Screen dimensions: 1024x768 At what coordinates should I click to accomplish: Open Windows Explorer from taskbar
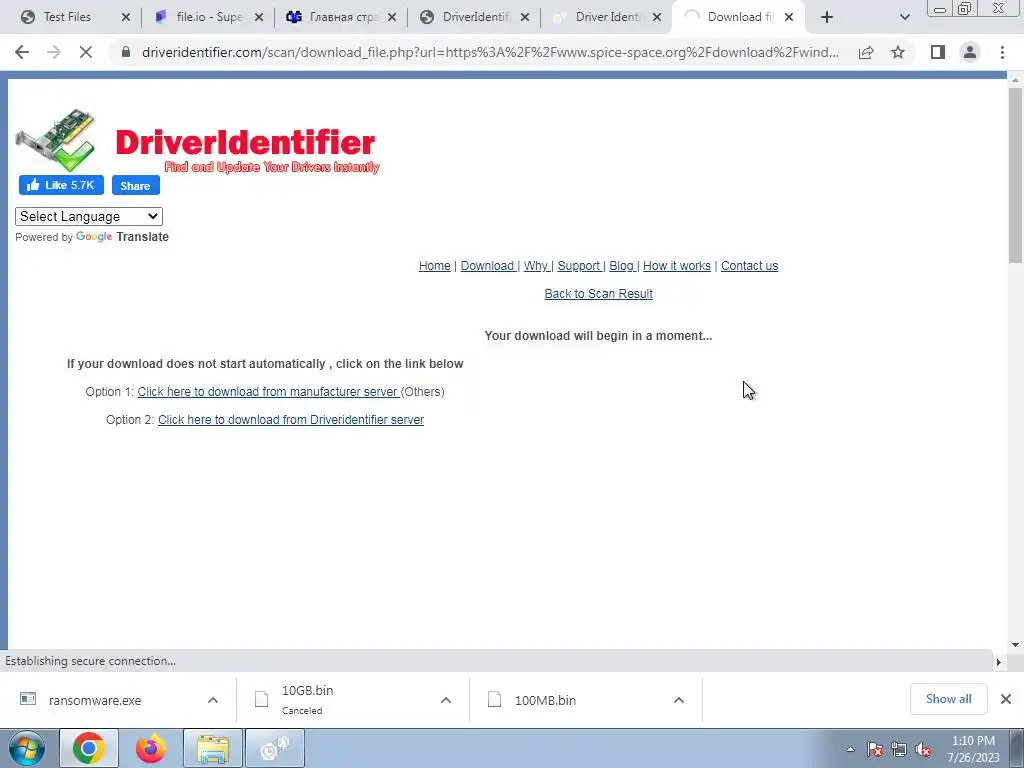(x=213, y=748)
